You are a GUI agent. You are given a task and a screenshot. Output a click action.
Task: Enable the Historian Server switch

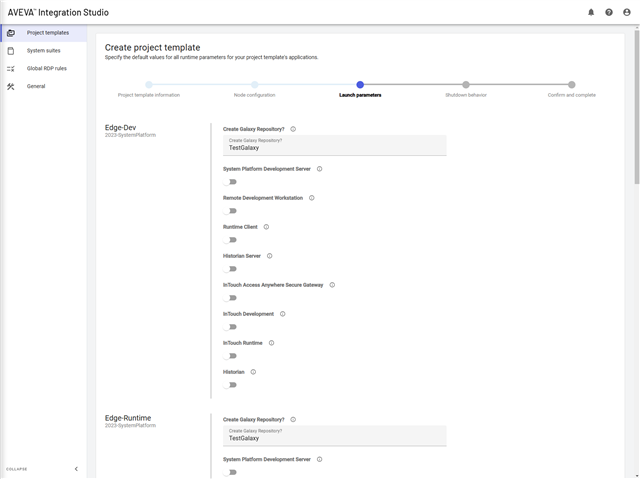230,269
